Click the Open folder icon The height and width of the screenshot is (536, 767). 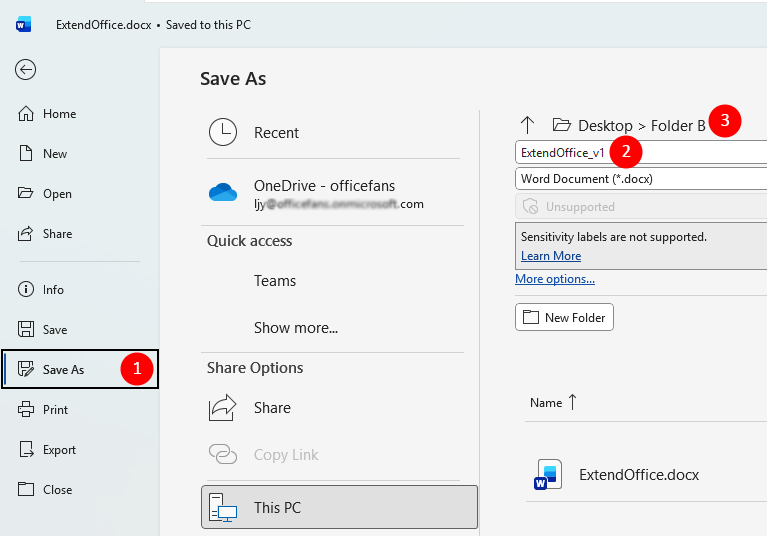click(25, 193)
